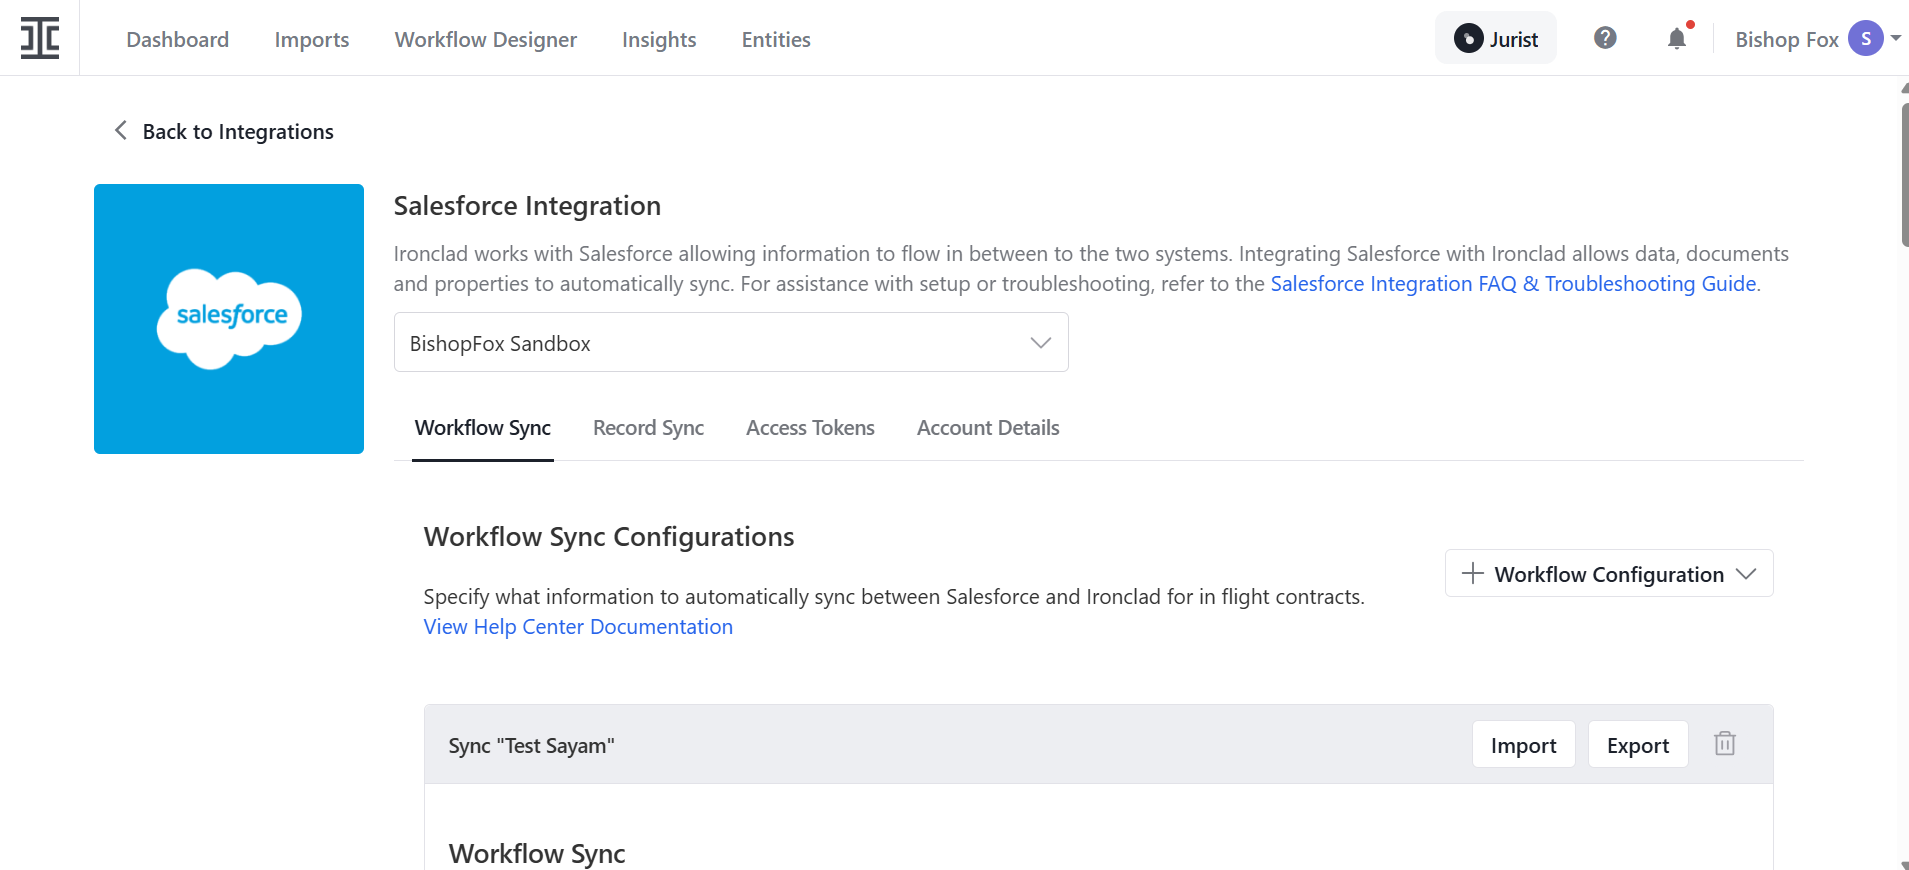Click the Salesforce cloud logo thumbnail

pyautogui.click(x=229, y=319)
